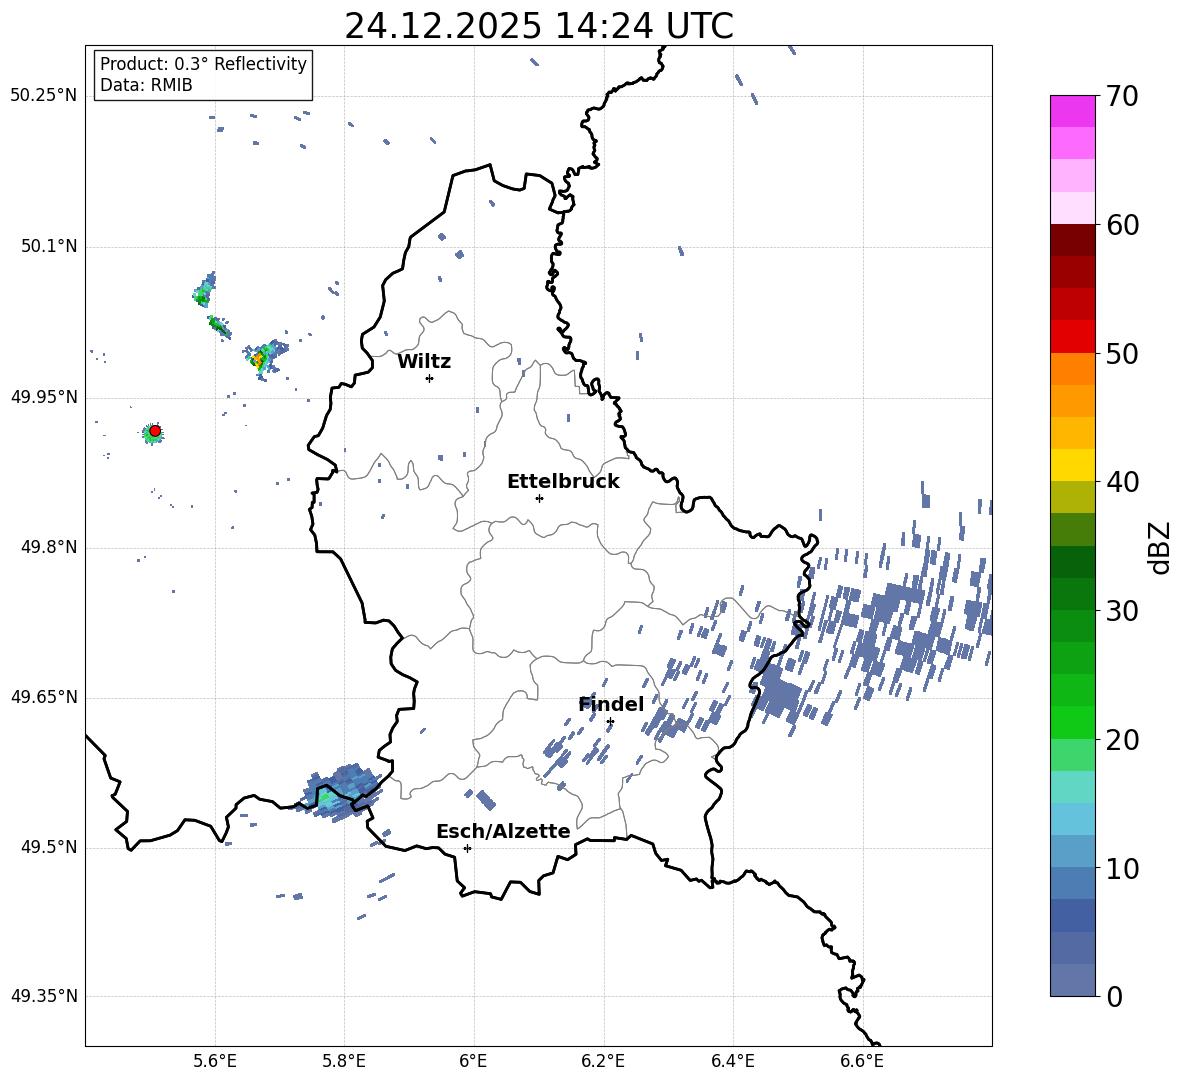Viewport: 1184px width, 1081px height.
Task: Click the 6.2°E longitude label
Action: coord(603,1061)
